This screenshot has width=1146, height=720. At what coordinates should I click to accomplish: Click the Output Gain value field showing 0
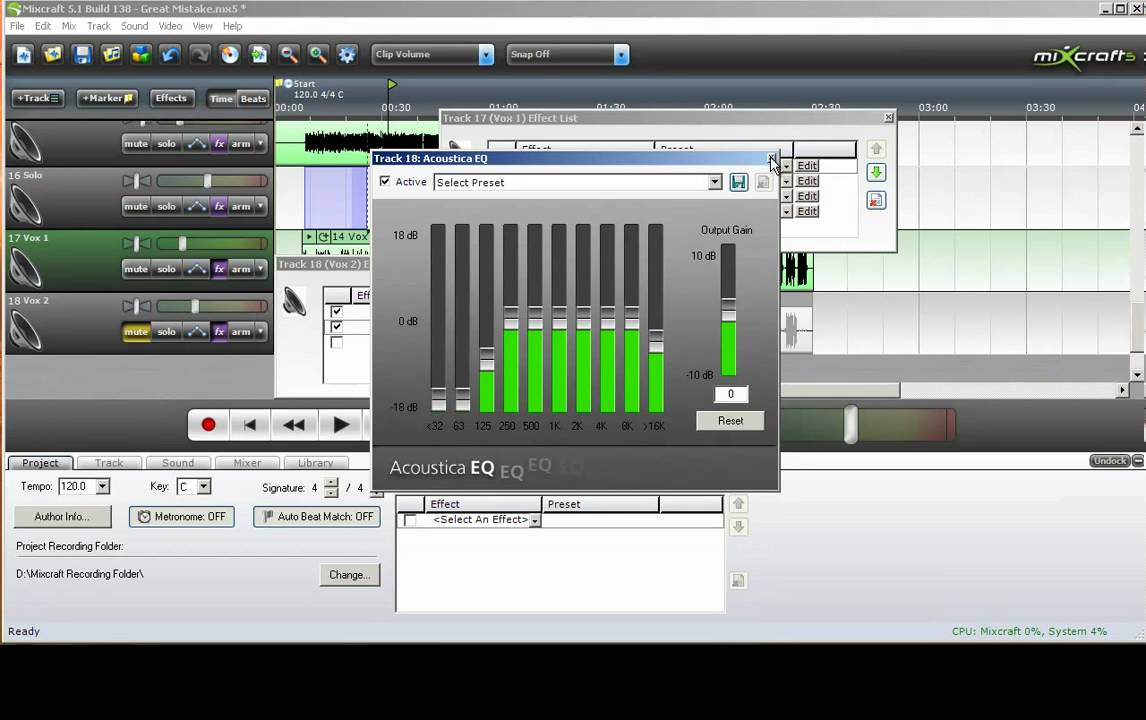[x=730, y=394]
